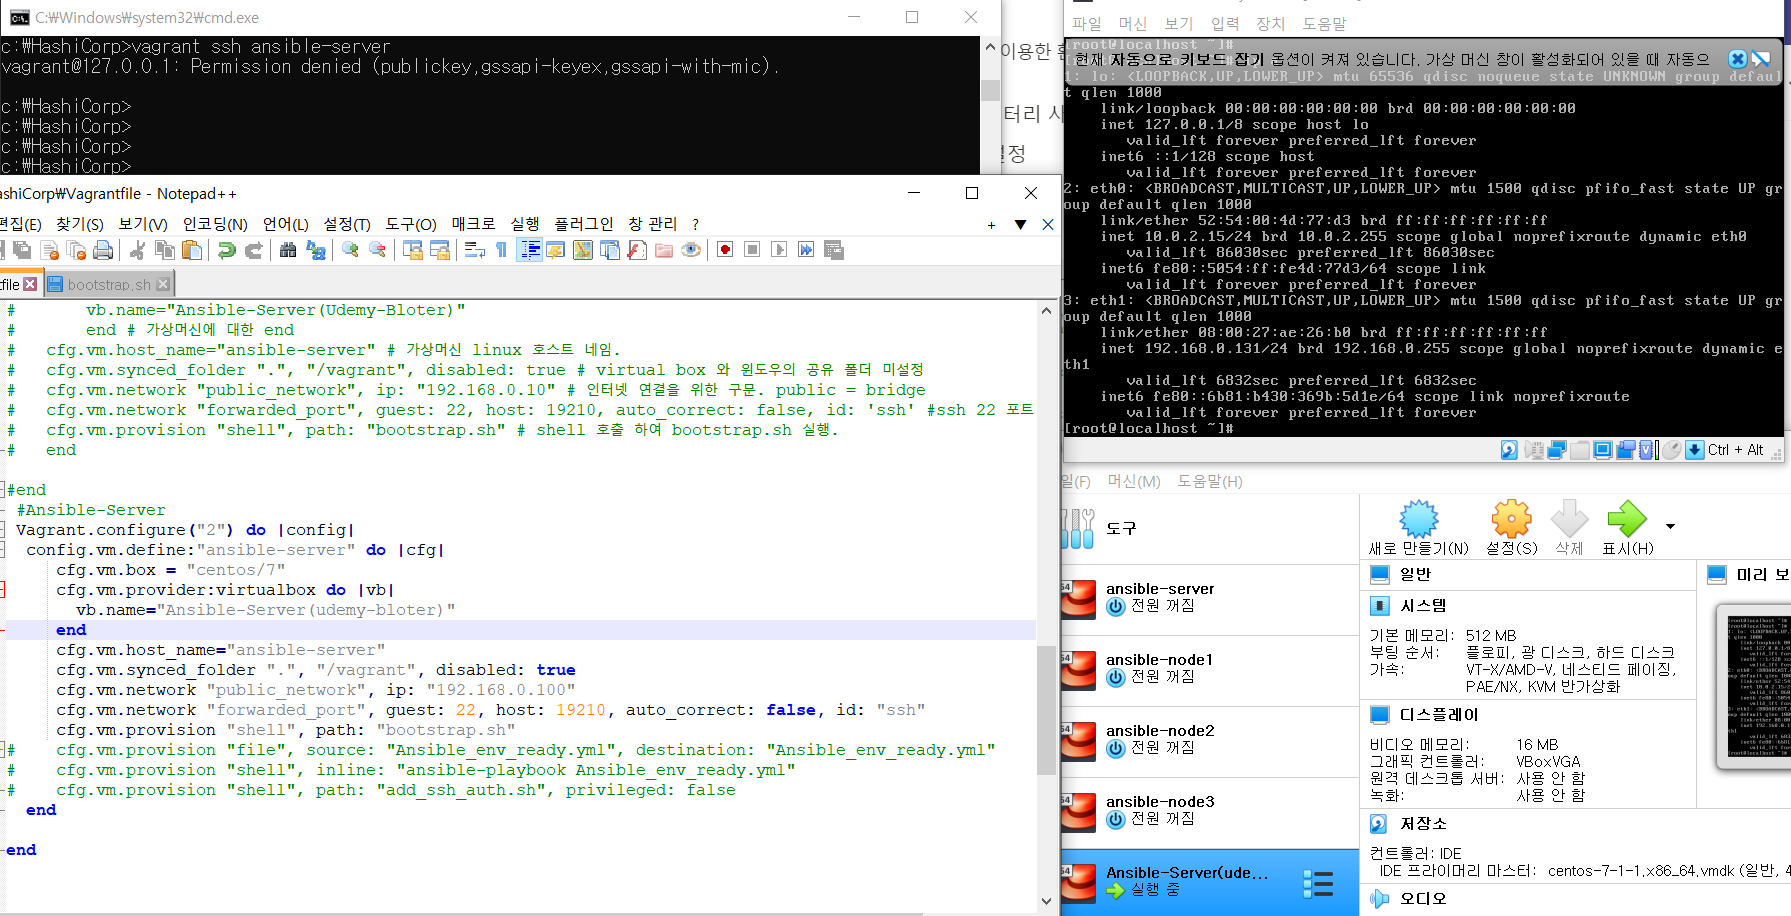Click the Copy icon in Notepad++ toolbar
Screen dimensions: 1791x916
pos(165,250)
